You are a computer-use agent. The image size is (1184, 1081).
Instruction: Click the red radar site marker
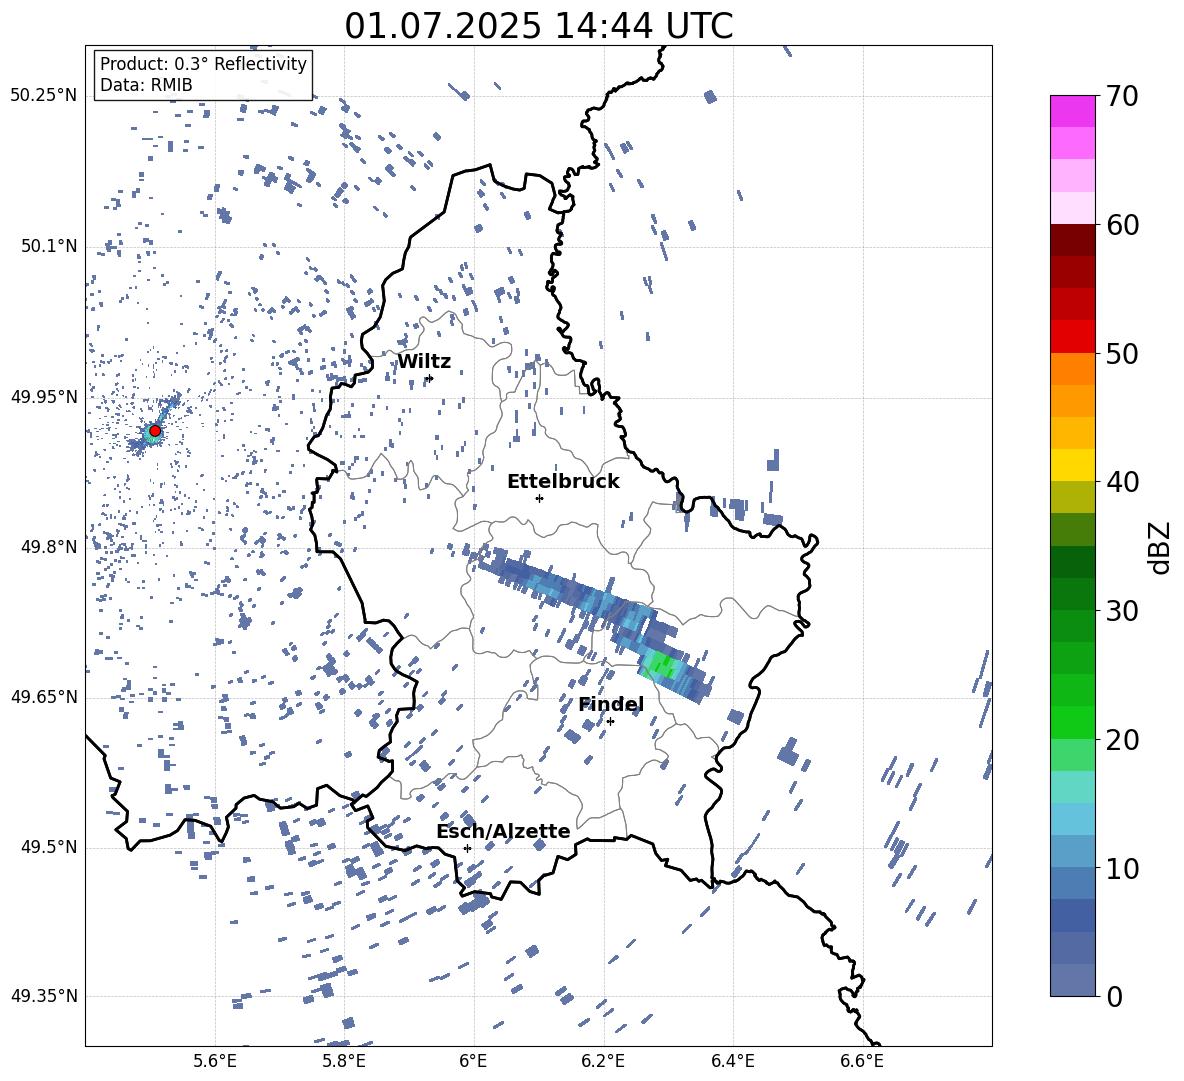click(x=155, y=431)
